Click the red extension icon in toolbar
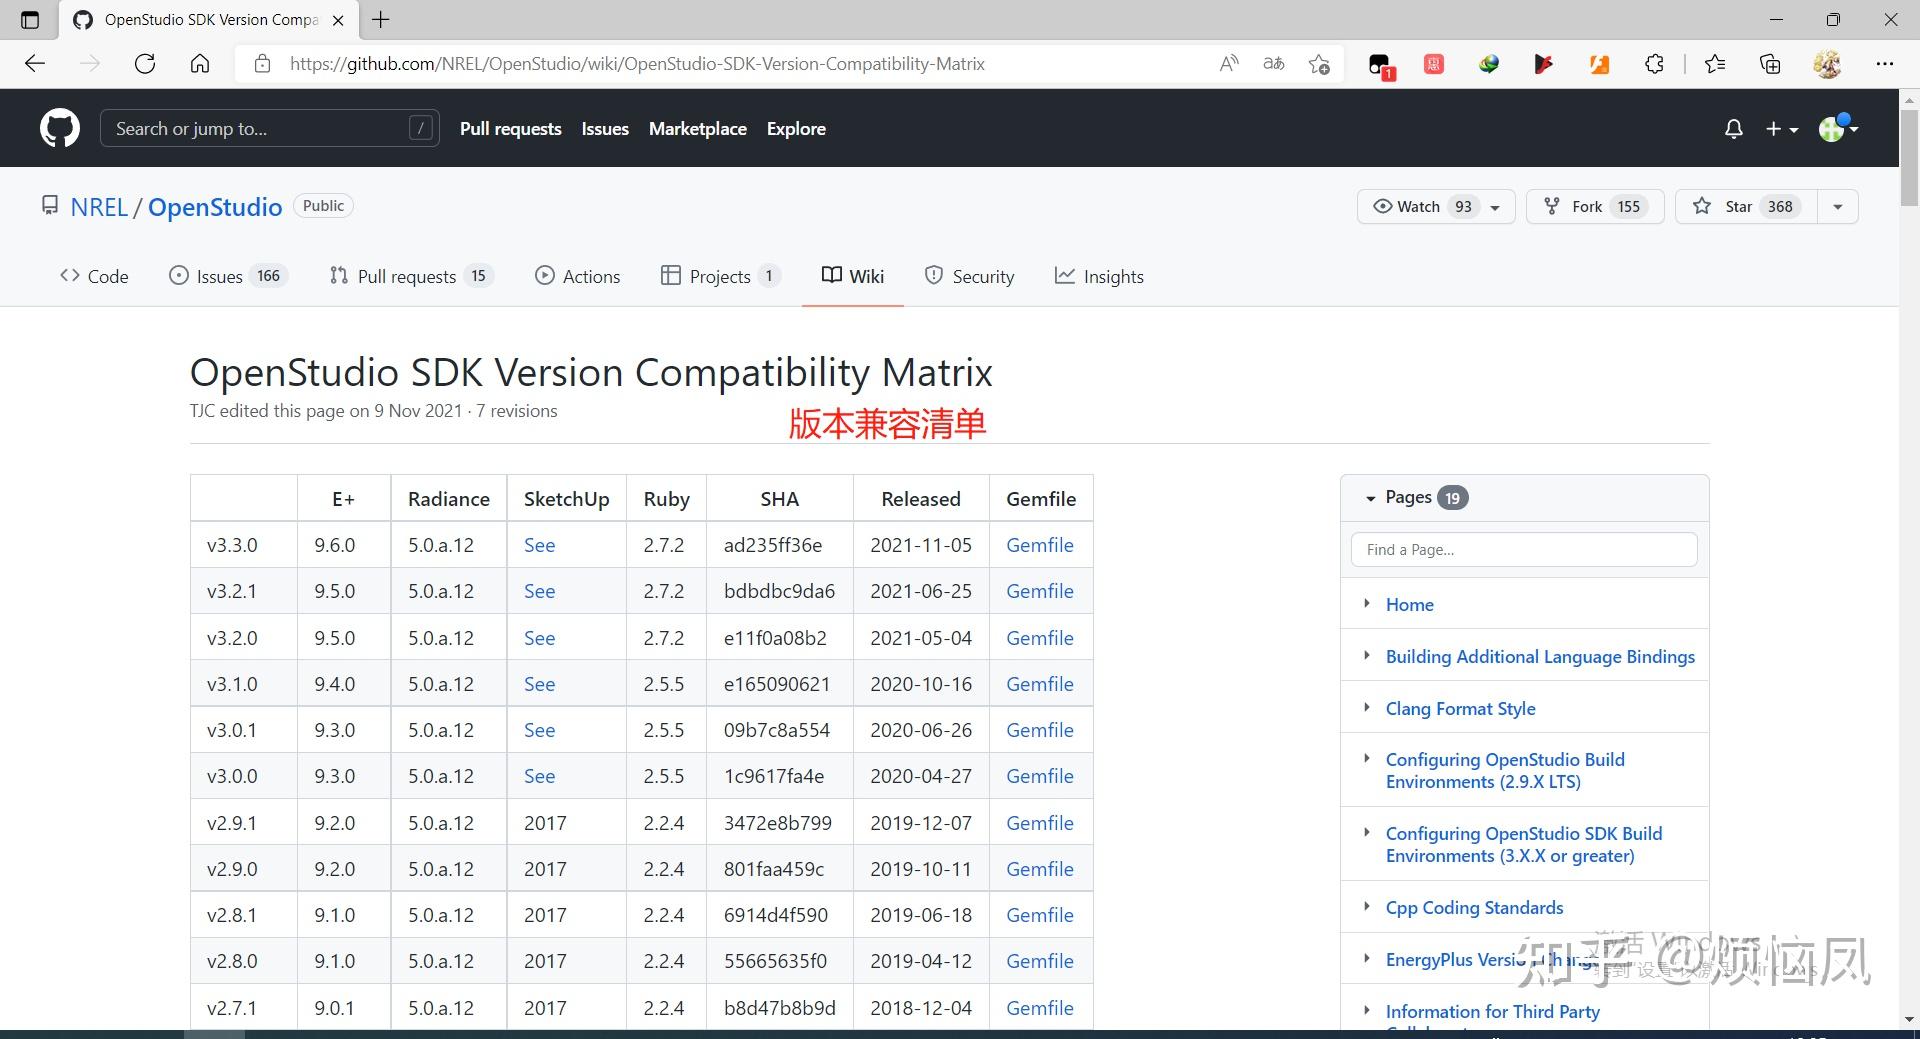 click(1434, 64)
